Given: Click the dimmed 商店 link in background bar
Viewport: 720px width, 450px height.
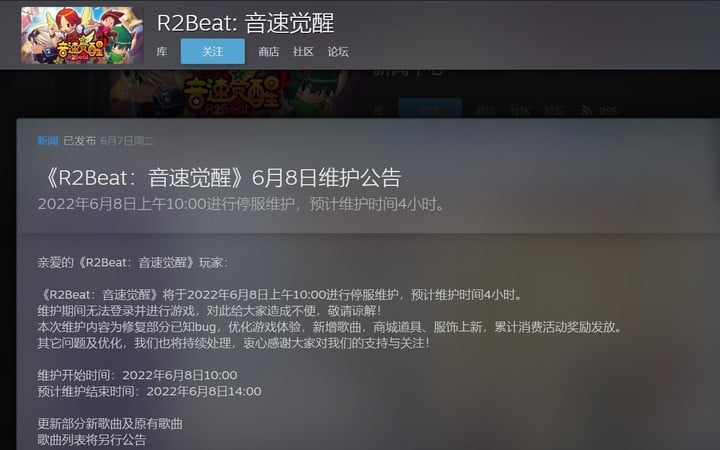Looking at the screenshot, I should (x=485, y=111).
